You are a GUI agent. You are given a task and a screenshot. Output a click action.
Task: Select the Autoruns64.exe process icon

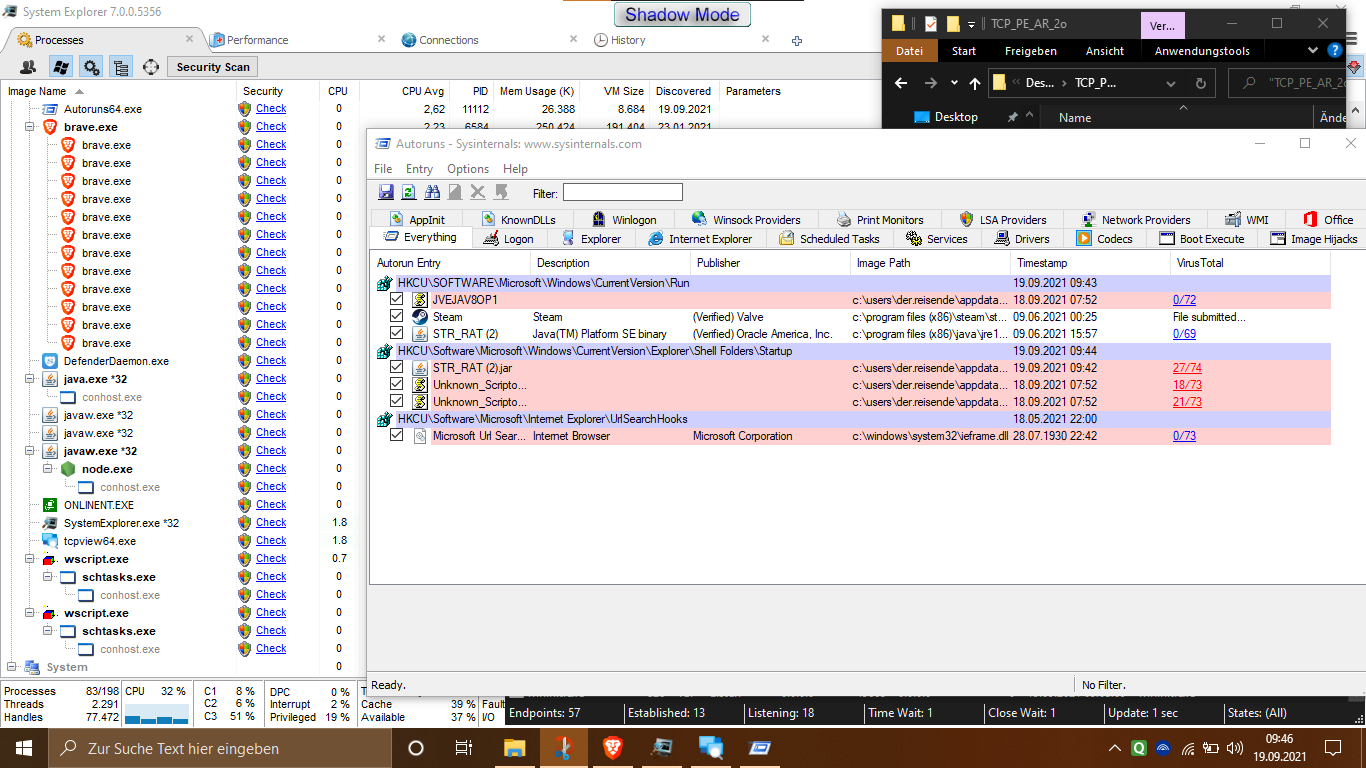click(50, 109)
